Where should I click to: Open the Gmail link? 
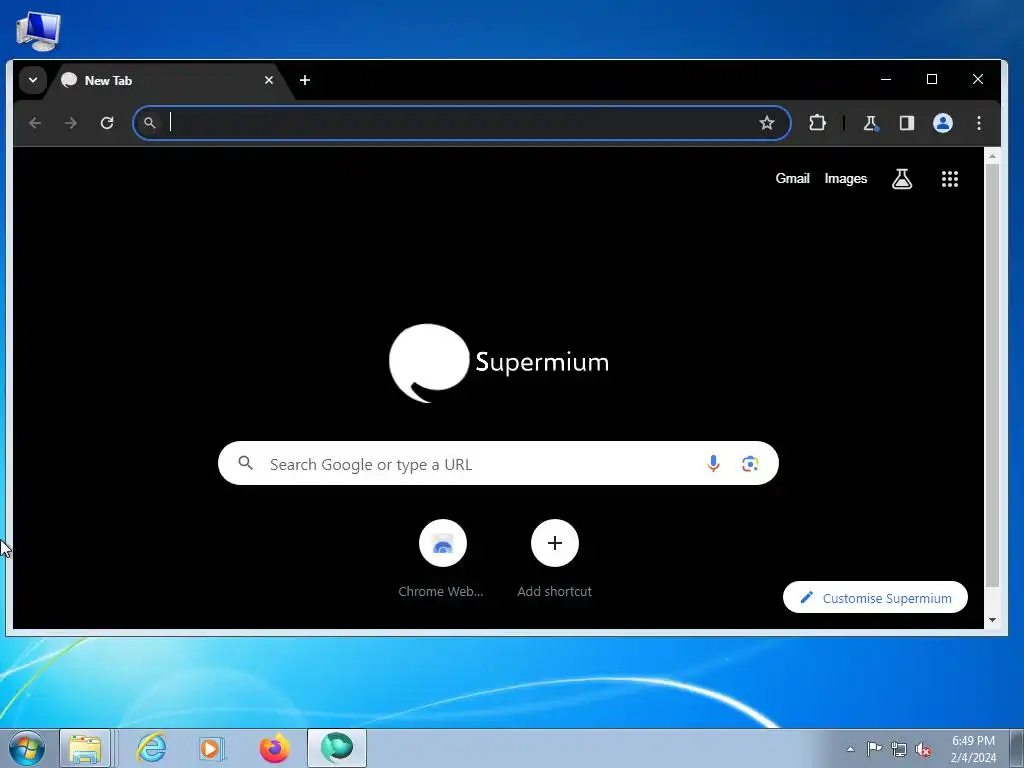[792, 178]
